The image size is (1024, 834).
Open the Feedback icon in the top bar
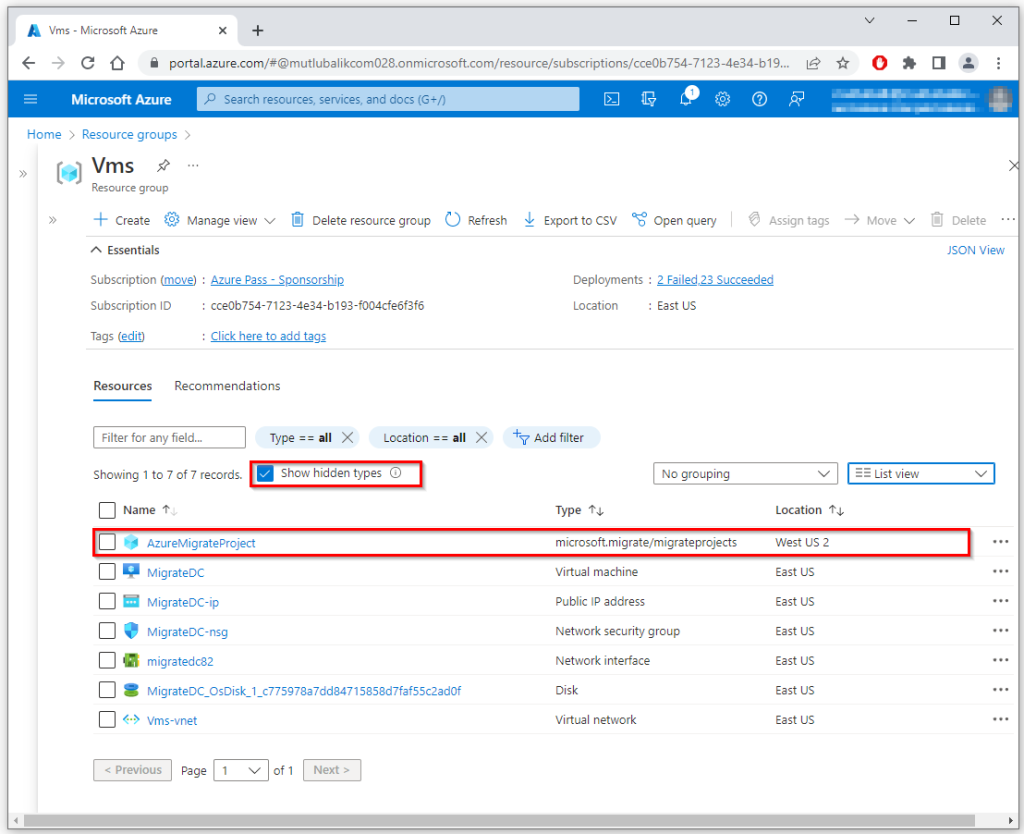797,99
